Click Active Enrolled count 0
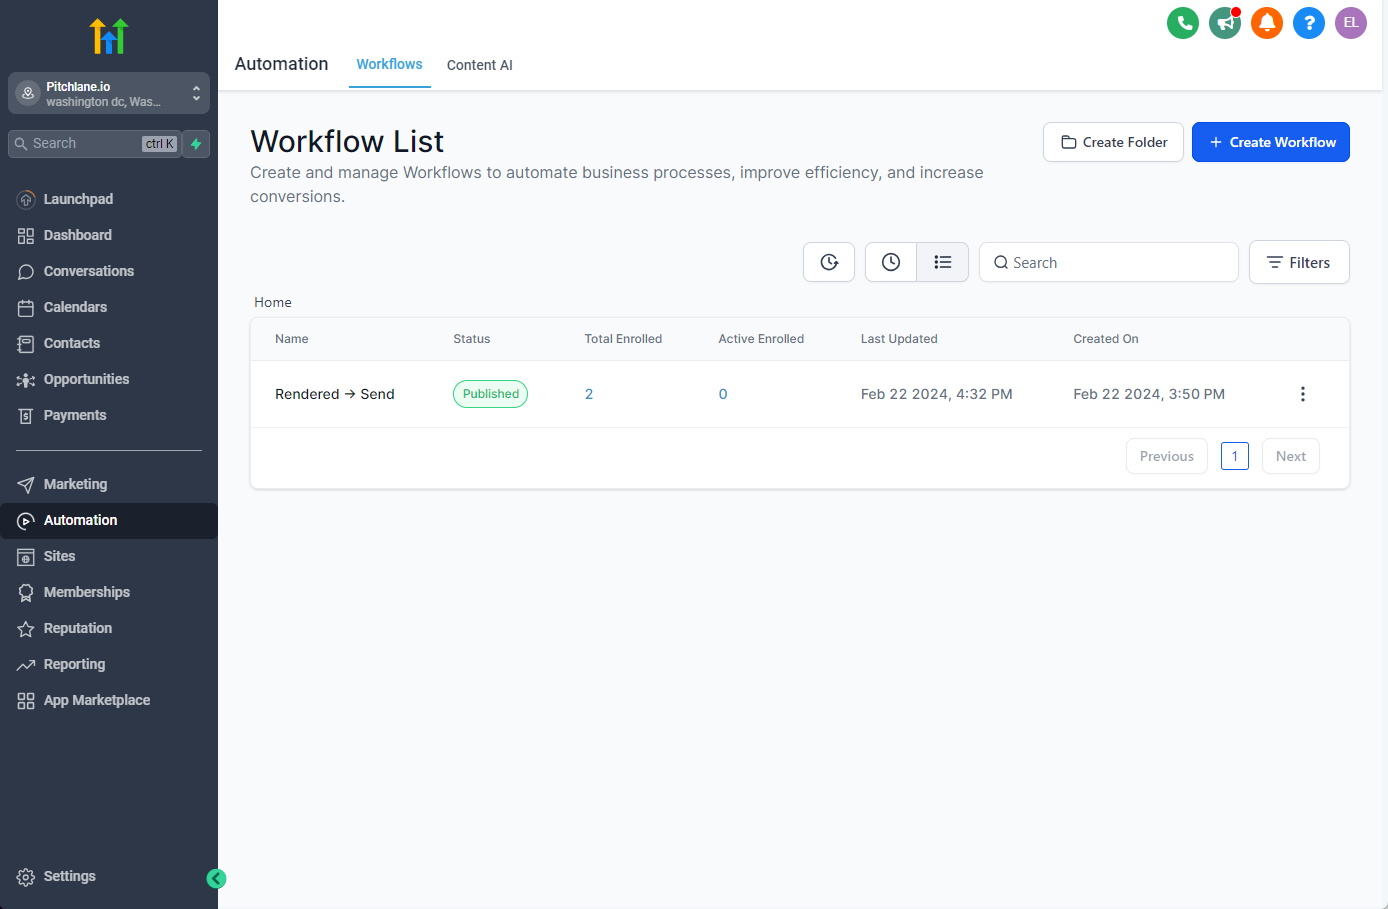The image size is (1388, 909). 723,394
